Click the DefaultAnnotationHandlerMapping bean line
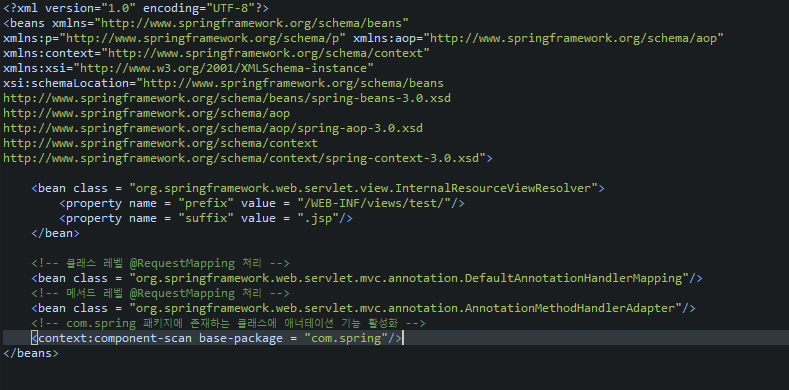Image resolution: width=789 pixels, height=390 pixels. click(367, 278)
